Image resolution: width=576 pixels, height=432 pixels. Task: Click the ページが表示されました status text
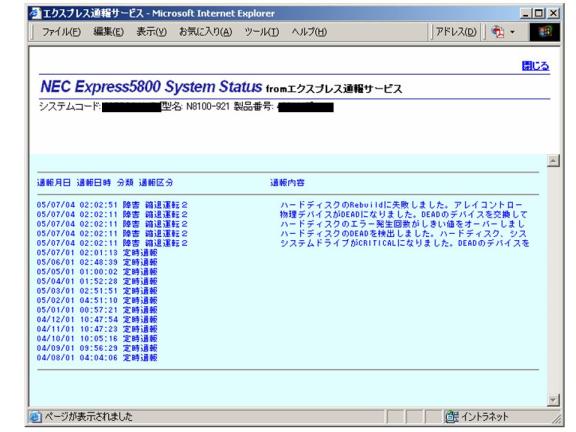coord(89,417)
